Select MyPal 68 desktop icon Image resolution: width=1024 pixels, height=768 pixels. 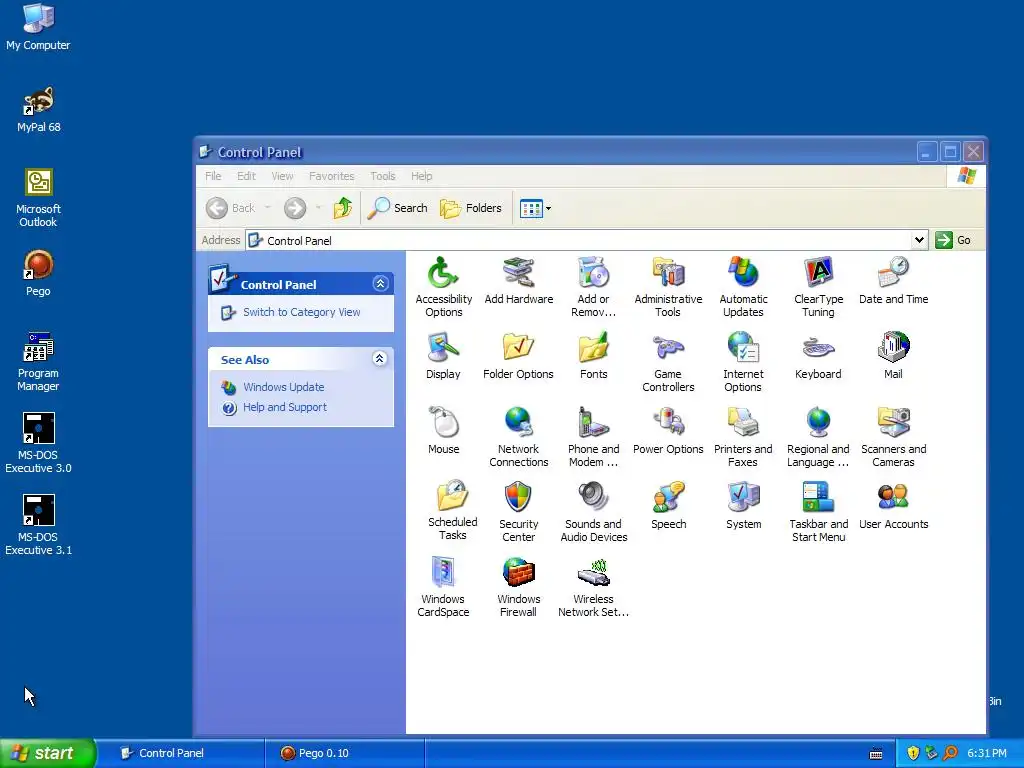39,110
